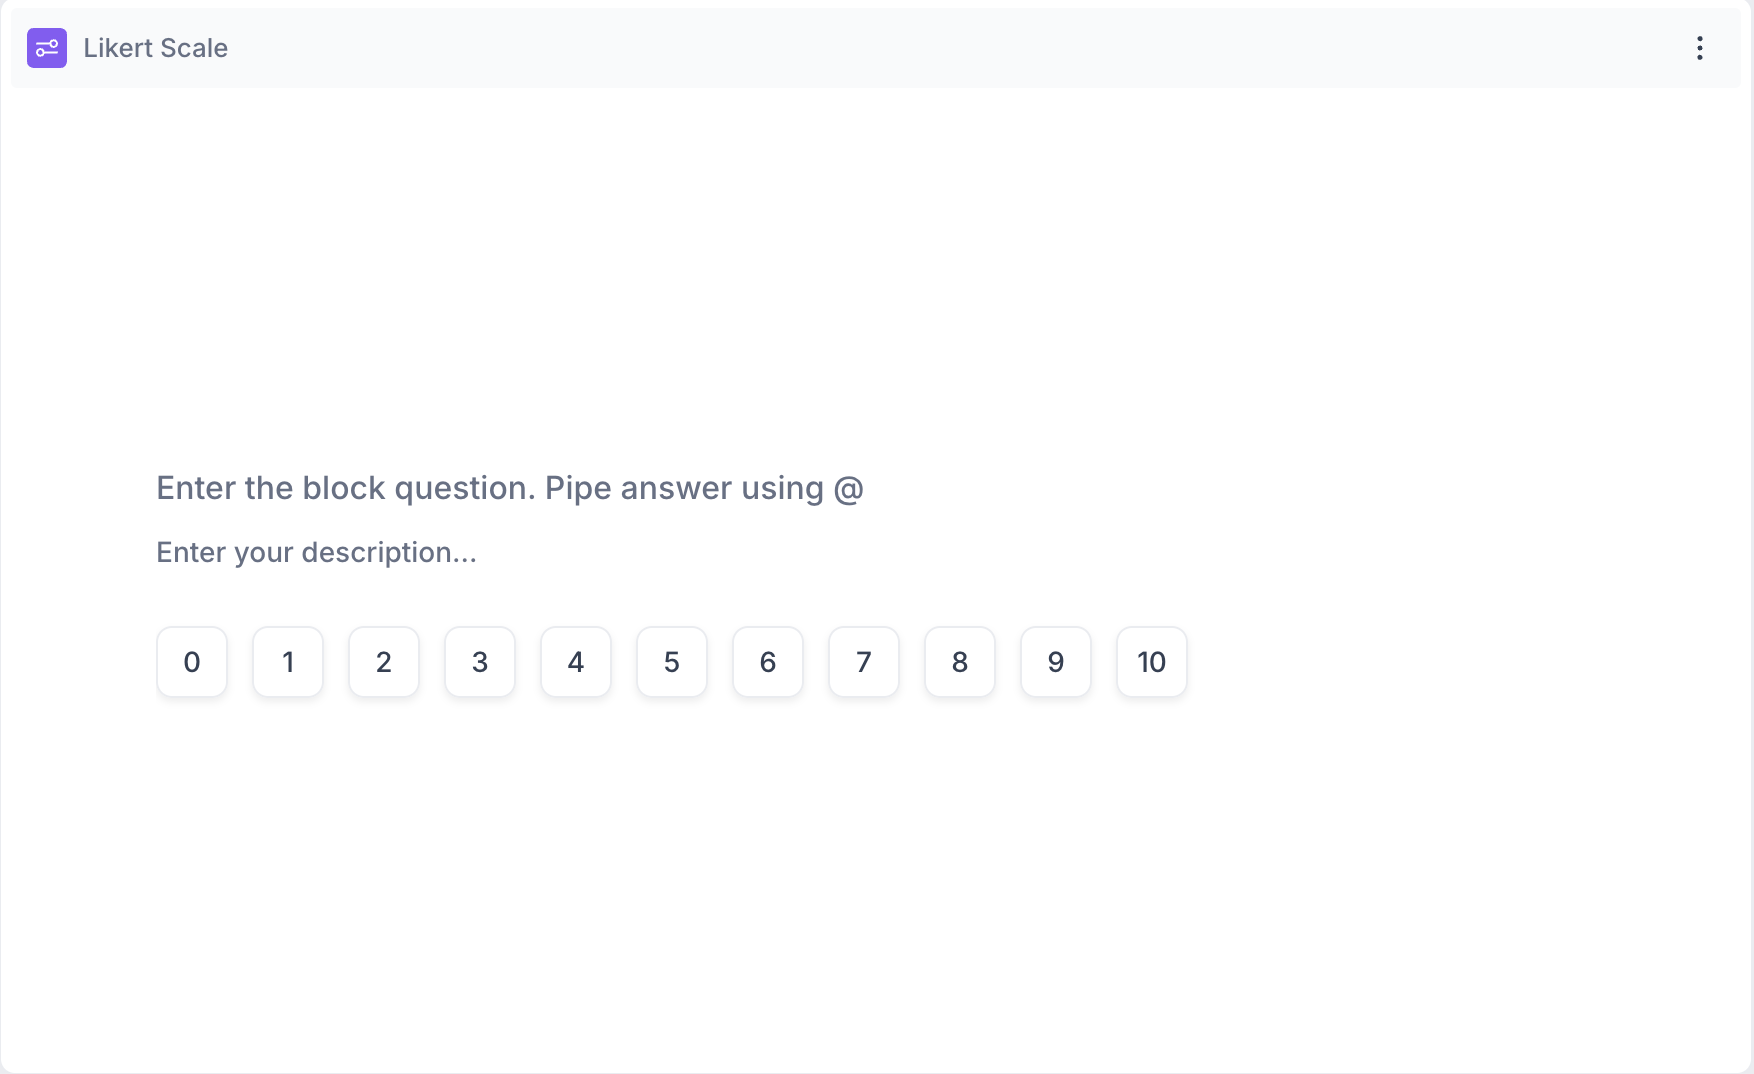Image resolution: width=1754 pixels, height=1074 pixels.
Task: Select rating 1 on the scale
Action: pyautogui.click(x=288, y=662)
